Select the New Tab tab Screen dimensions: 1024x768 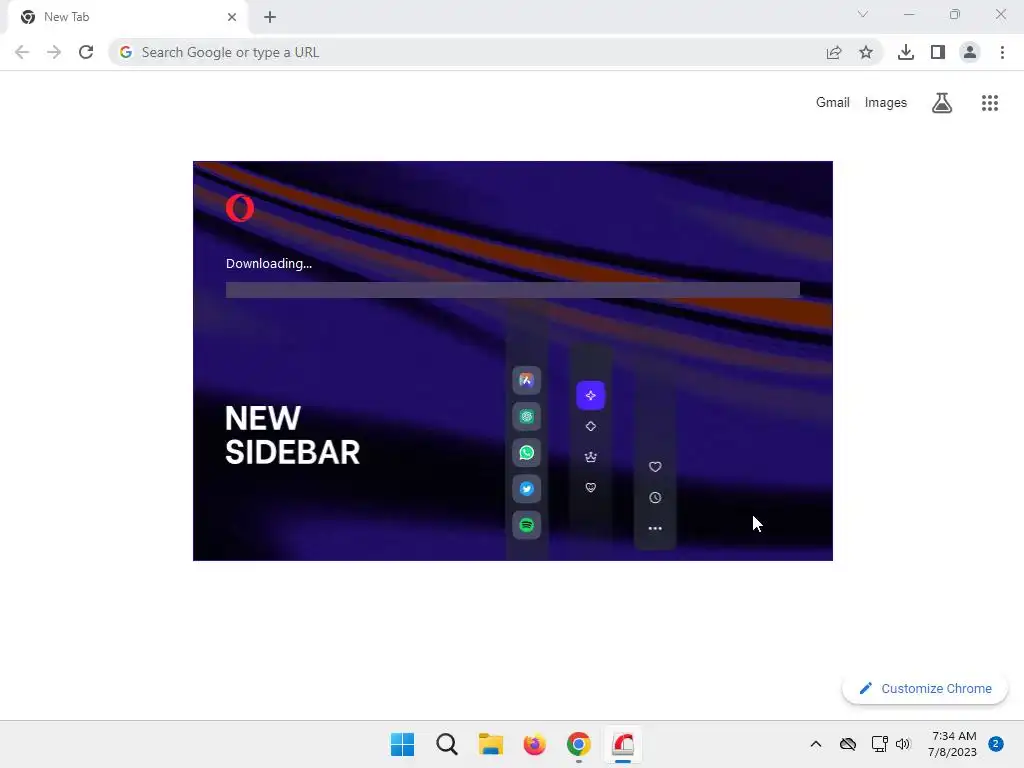pos(127,17)
